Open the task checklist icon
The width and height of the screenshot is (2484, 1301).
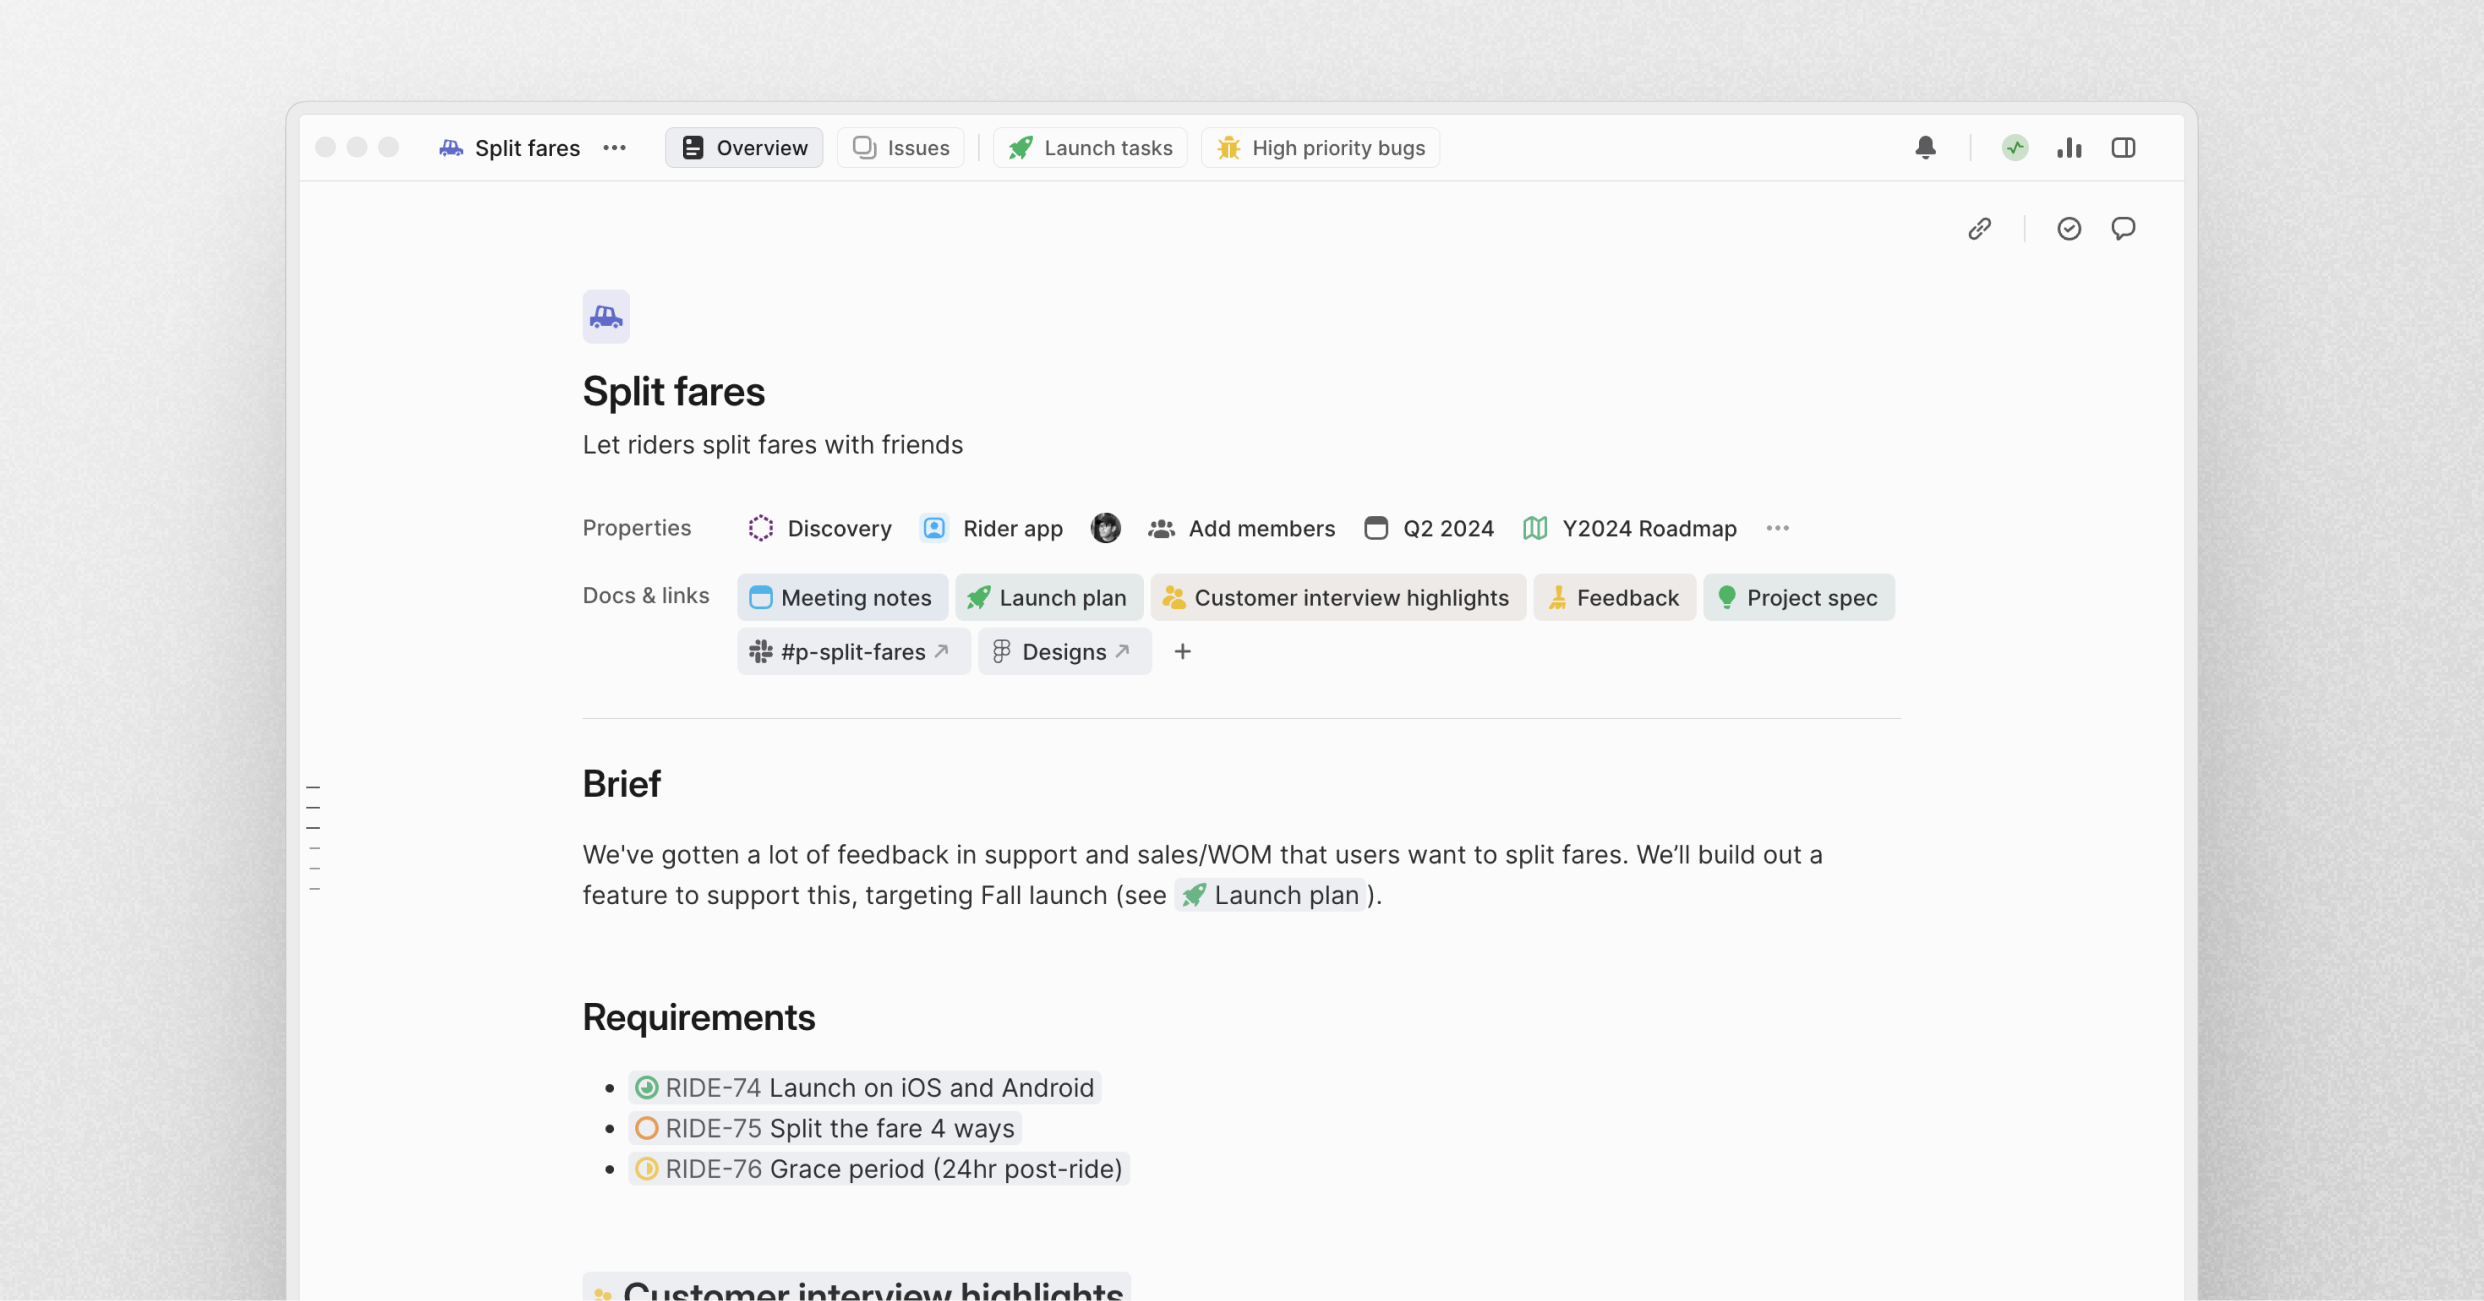tap(2068, 228)
